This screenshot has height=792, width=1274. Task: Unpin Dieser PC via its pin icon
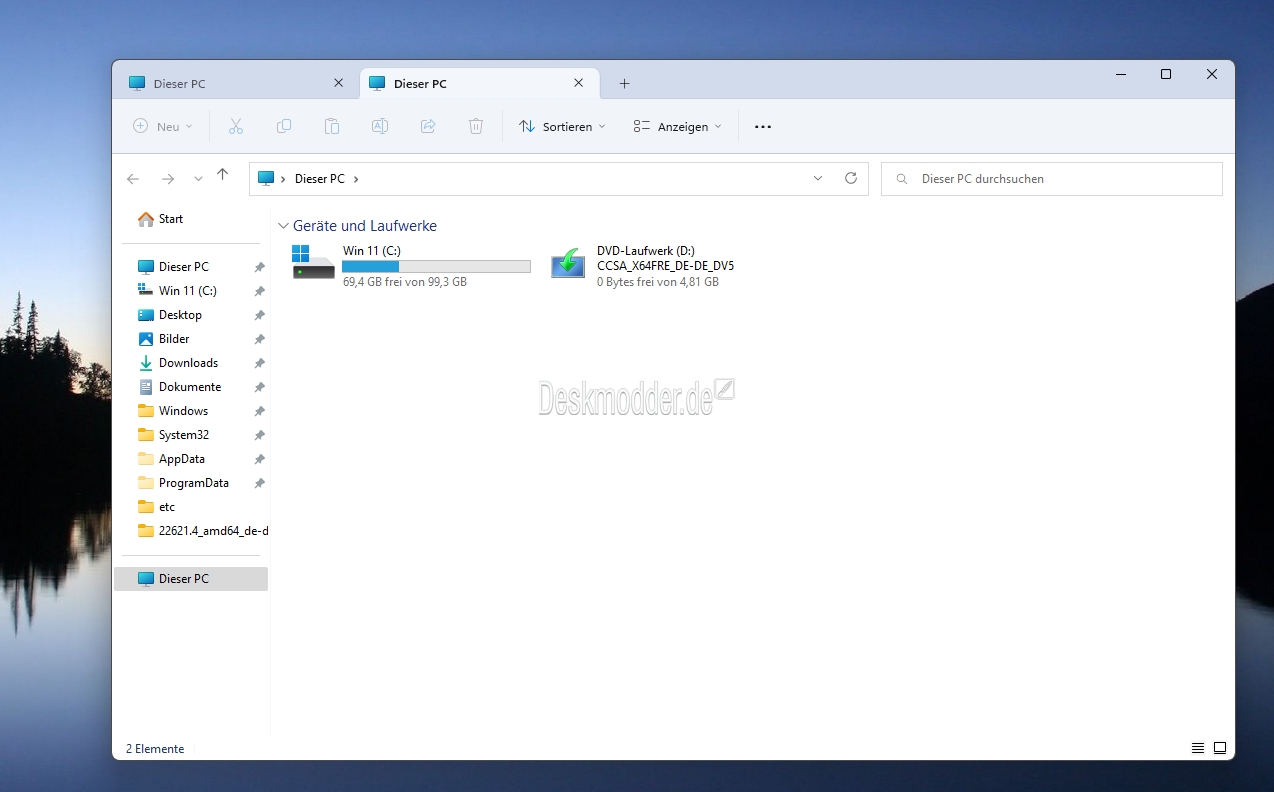259,267
